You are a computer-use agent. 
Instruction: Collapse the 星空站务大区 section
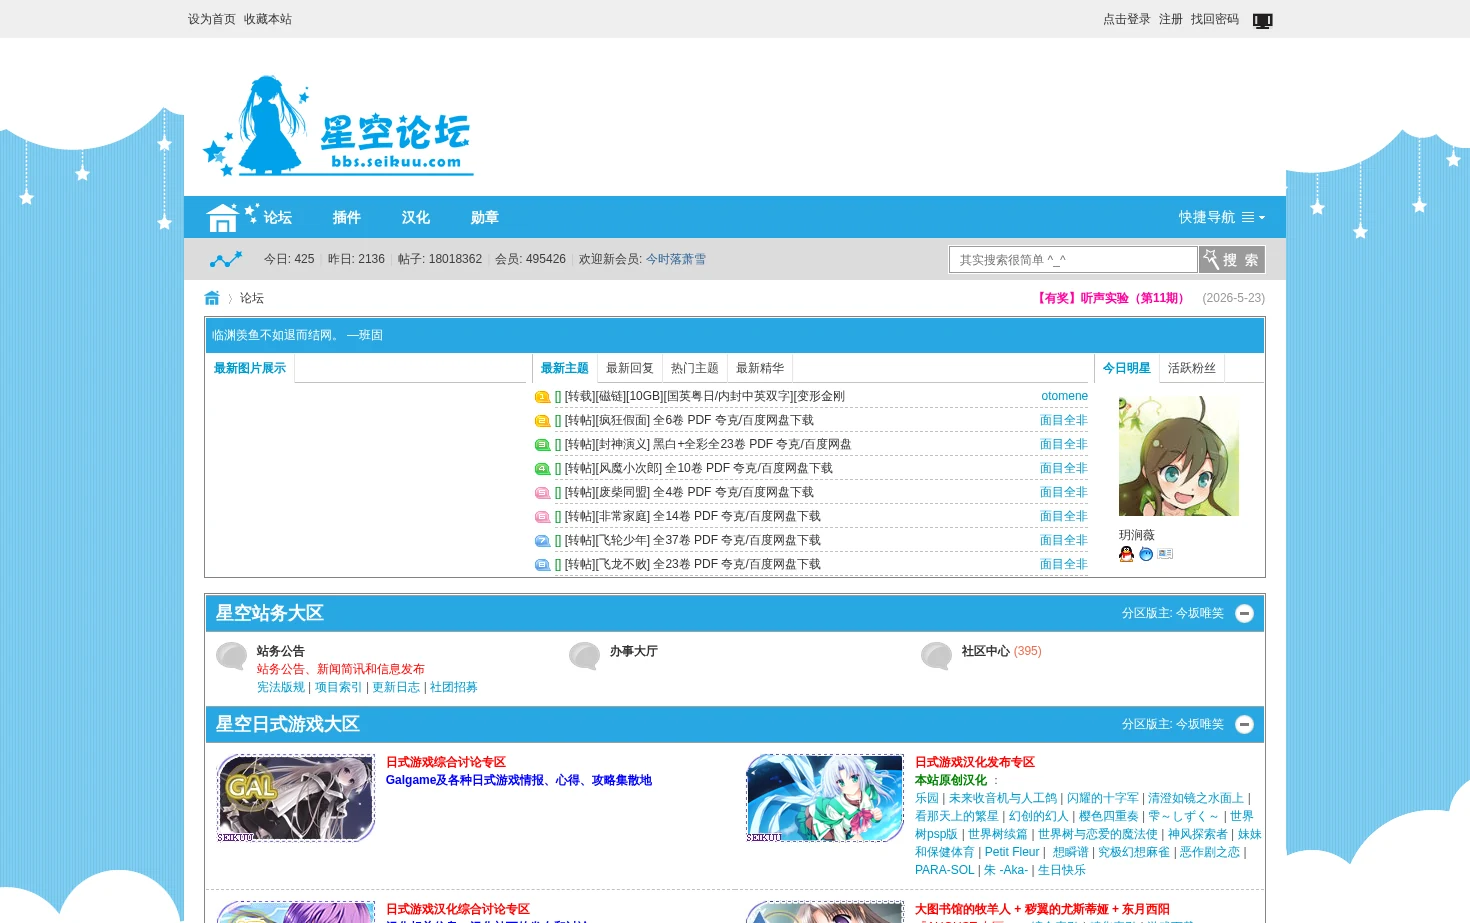tap(1244, 613)
